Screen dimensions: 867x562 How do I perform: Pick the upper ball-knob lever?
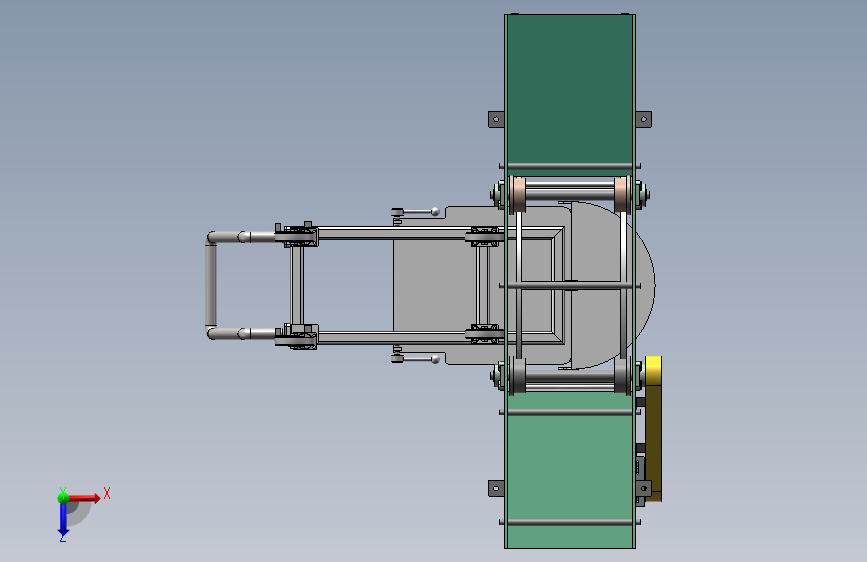click(415, 212)
